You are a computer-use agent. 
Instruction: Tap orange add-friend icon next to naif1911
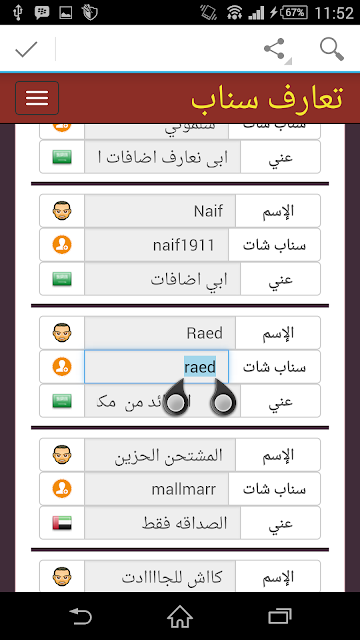pos(62,245)
